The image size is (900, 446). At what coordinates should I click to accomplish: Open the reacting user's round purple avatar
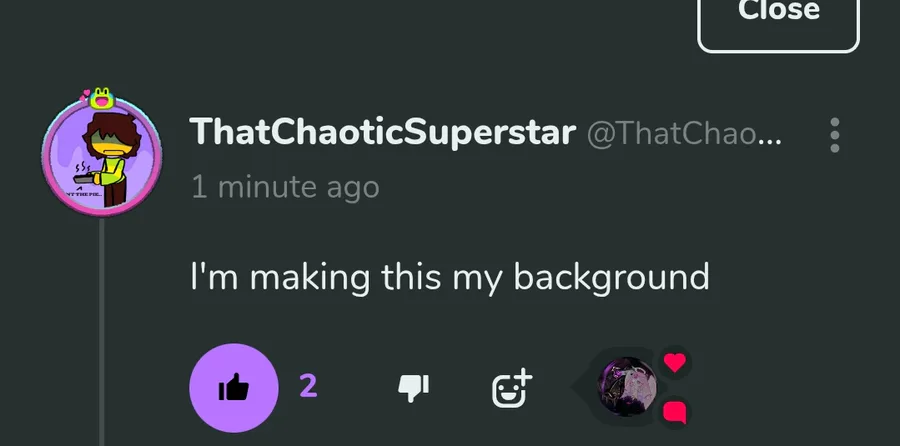627,387
